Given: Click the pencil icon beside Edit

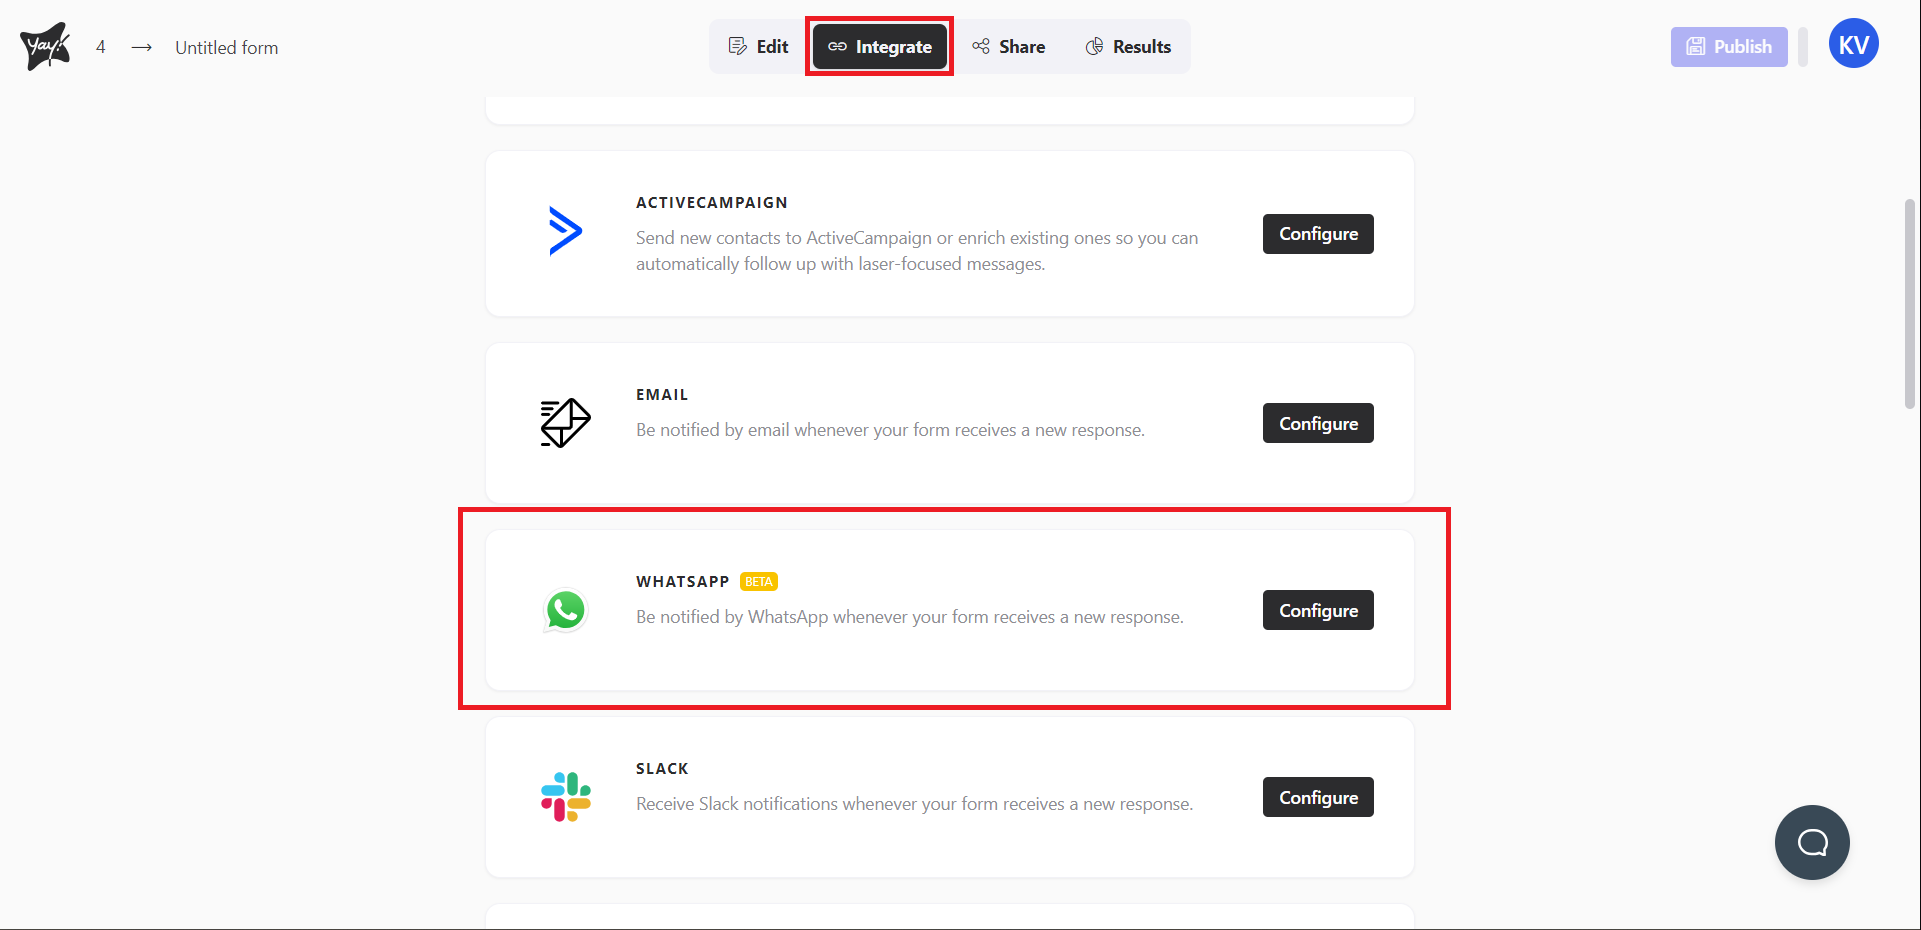Looking at the screenshot, I should pyautogui.click(x=738, y=46).
